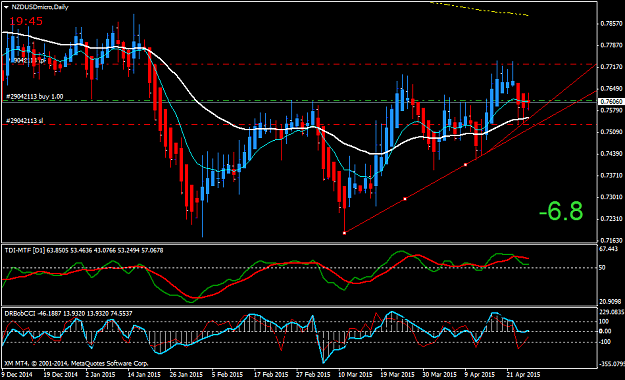
Task: Select the trendline anchor near 9 Apr 2015
Action: pos(465,164)
